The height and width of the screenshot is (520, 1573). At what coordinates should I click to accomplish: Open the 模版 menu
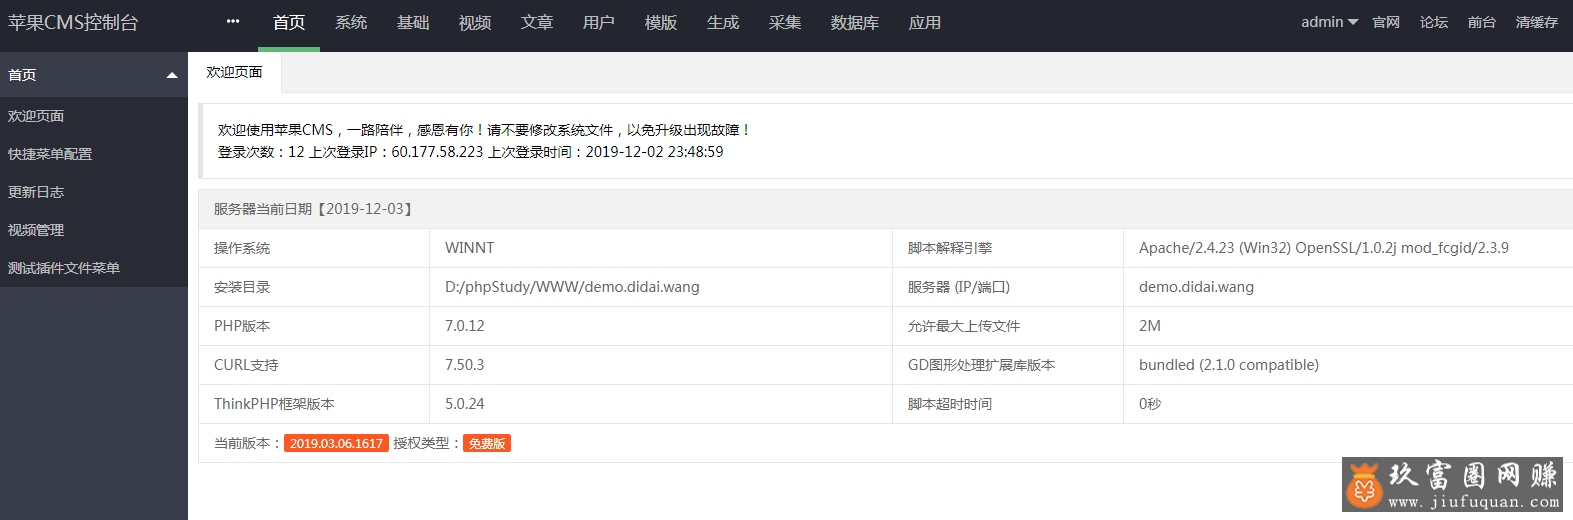pos(661,22)
